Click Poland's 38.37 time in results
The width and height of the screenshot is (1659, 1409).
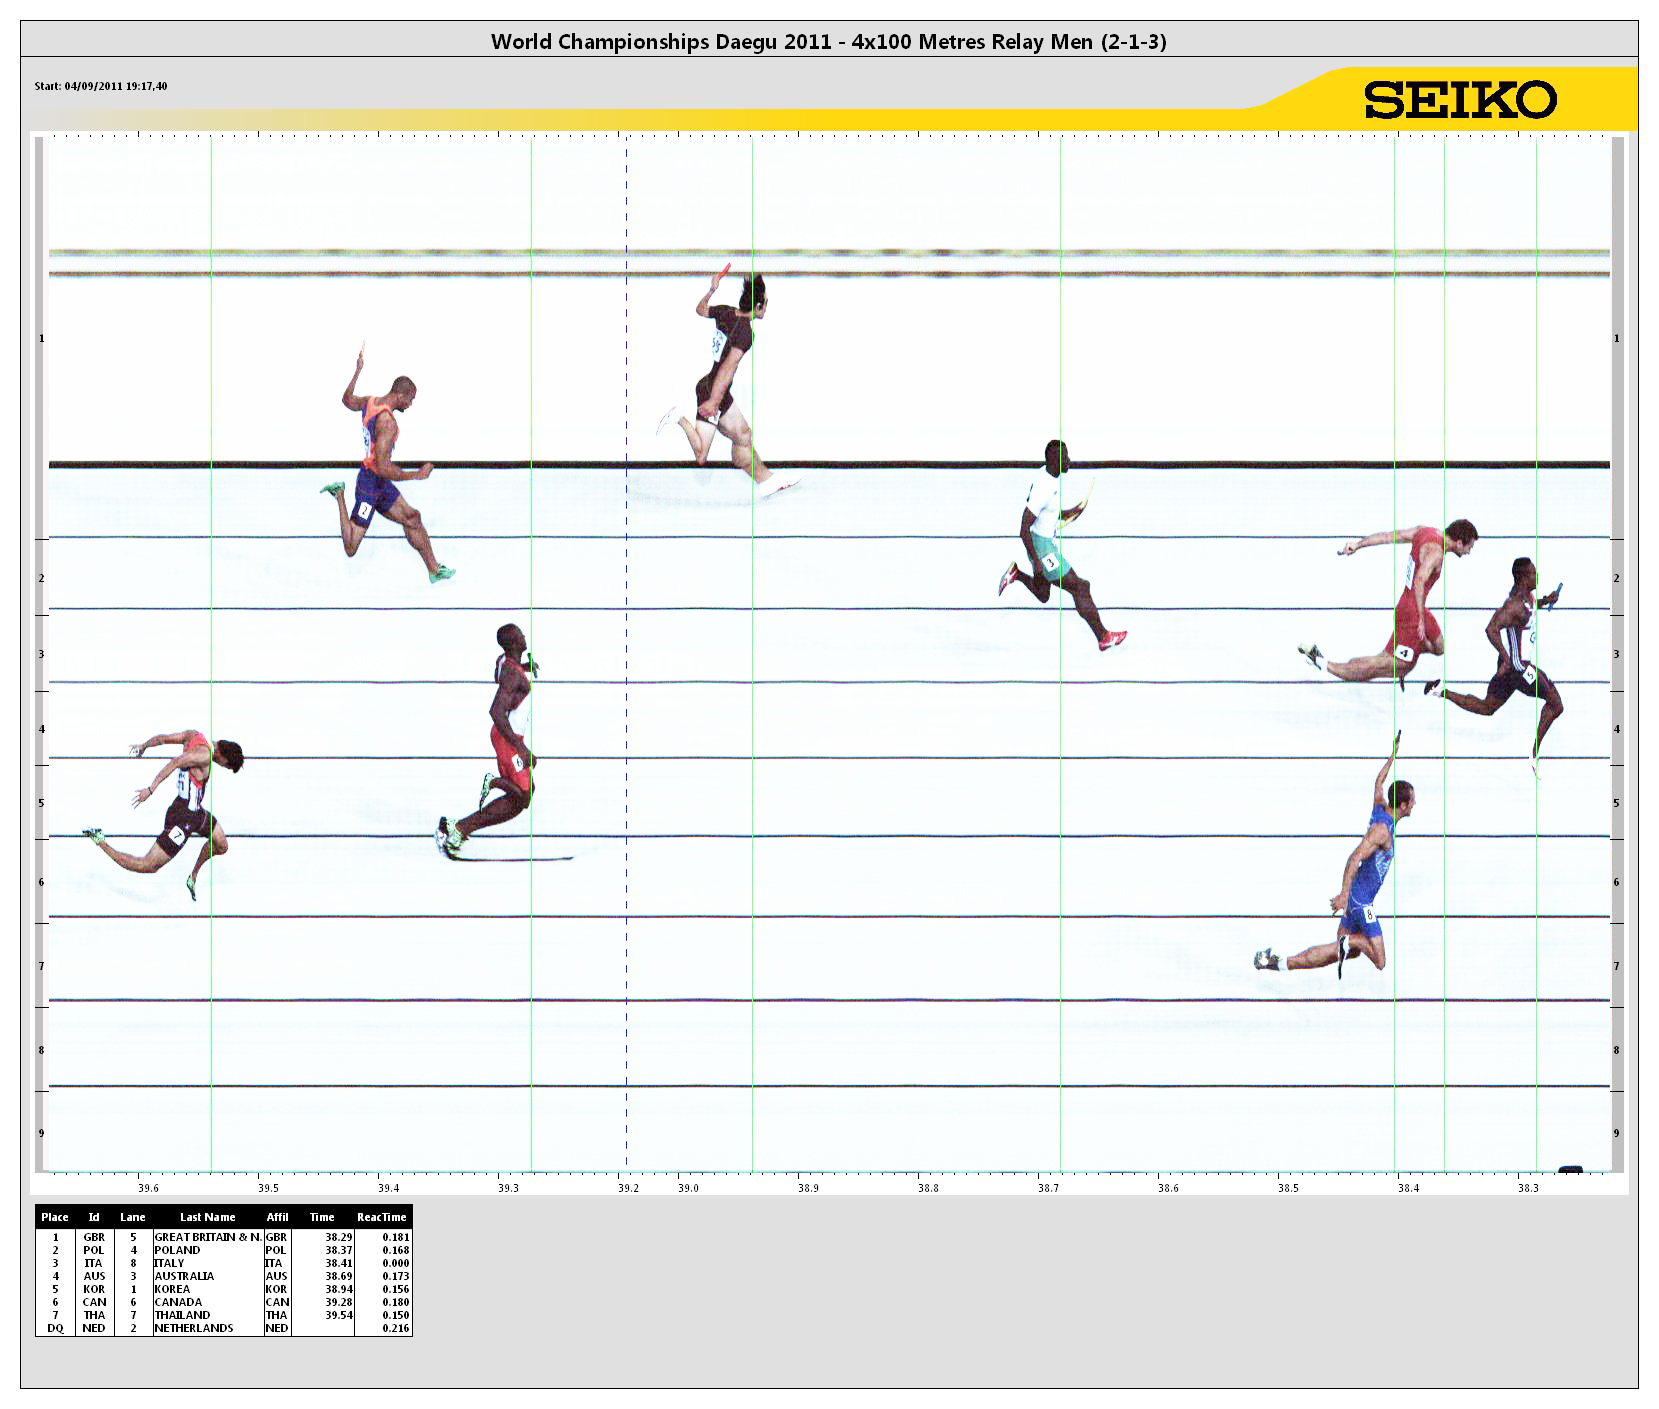[338, 1250]
